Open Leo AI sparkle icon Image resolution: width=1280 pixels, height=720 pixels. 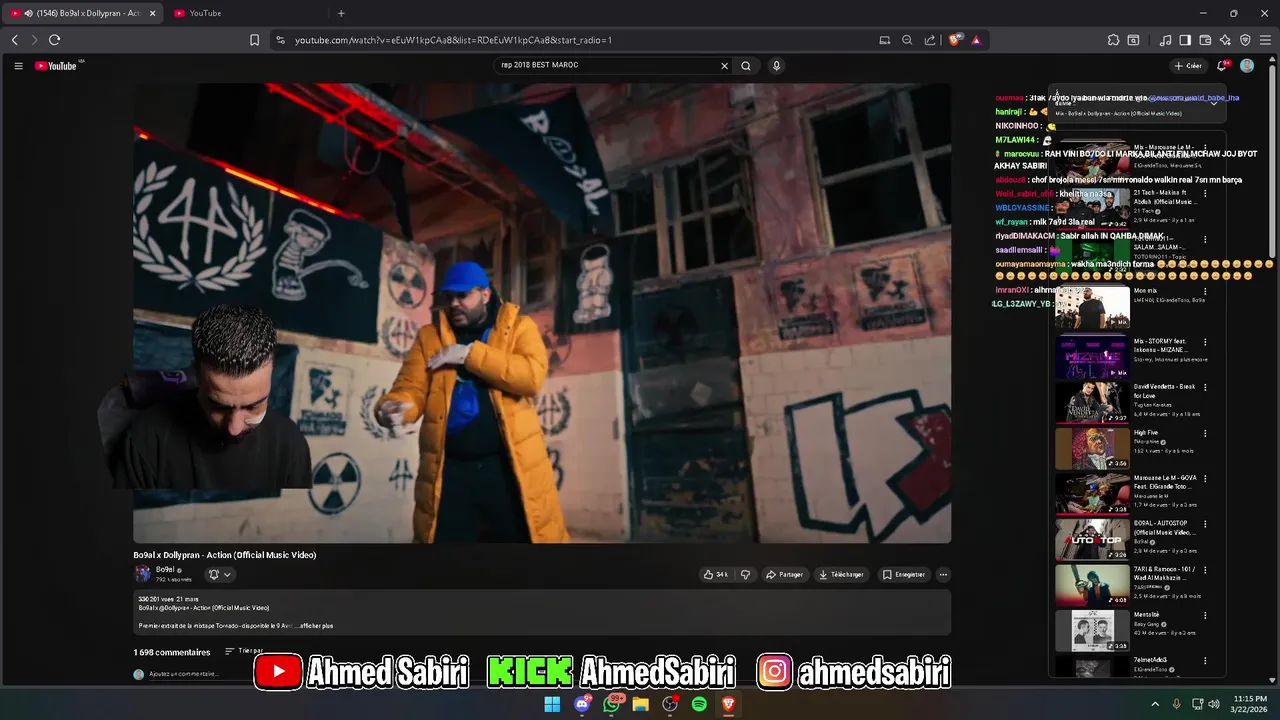coord(1225,40)
